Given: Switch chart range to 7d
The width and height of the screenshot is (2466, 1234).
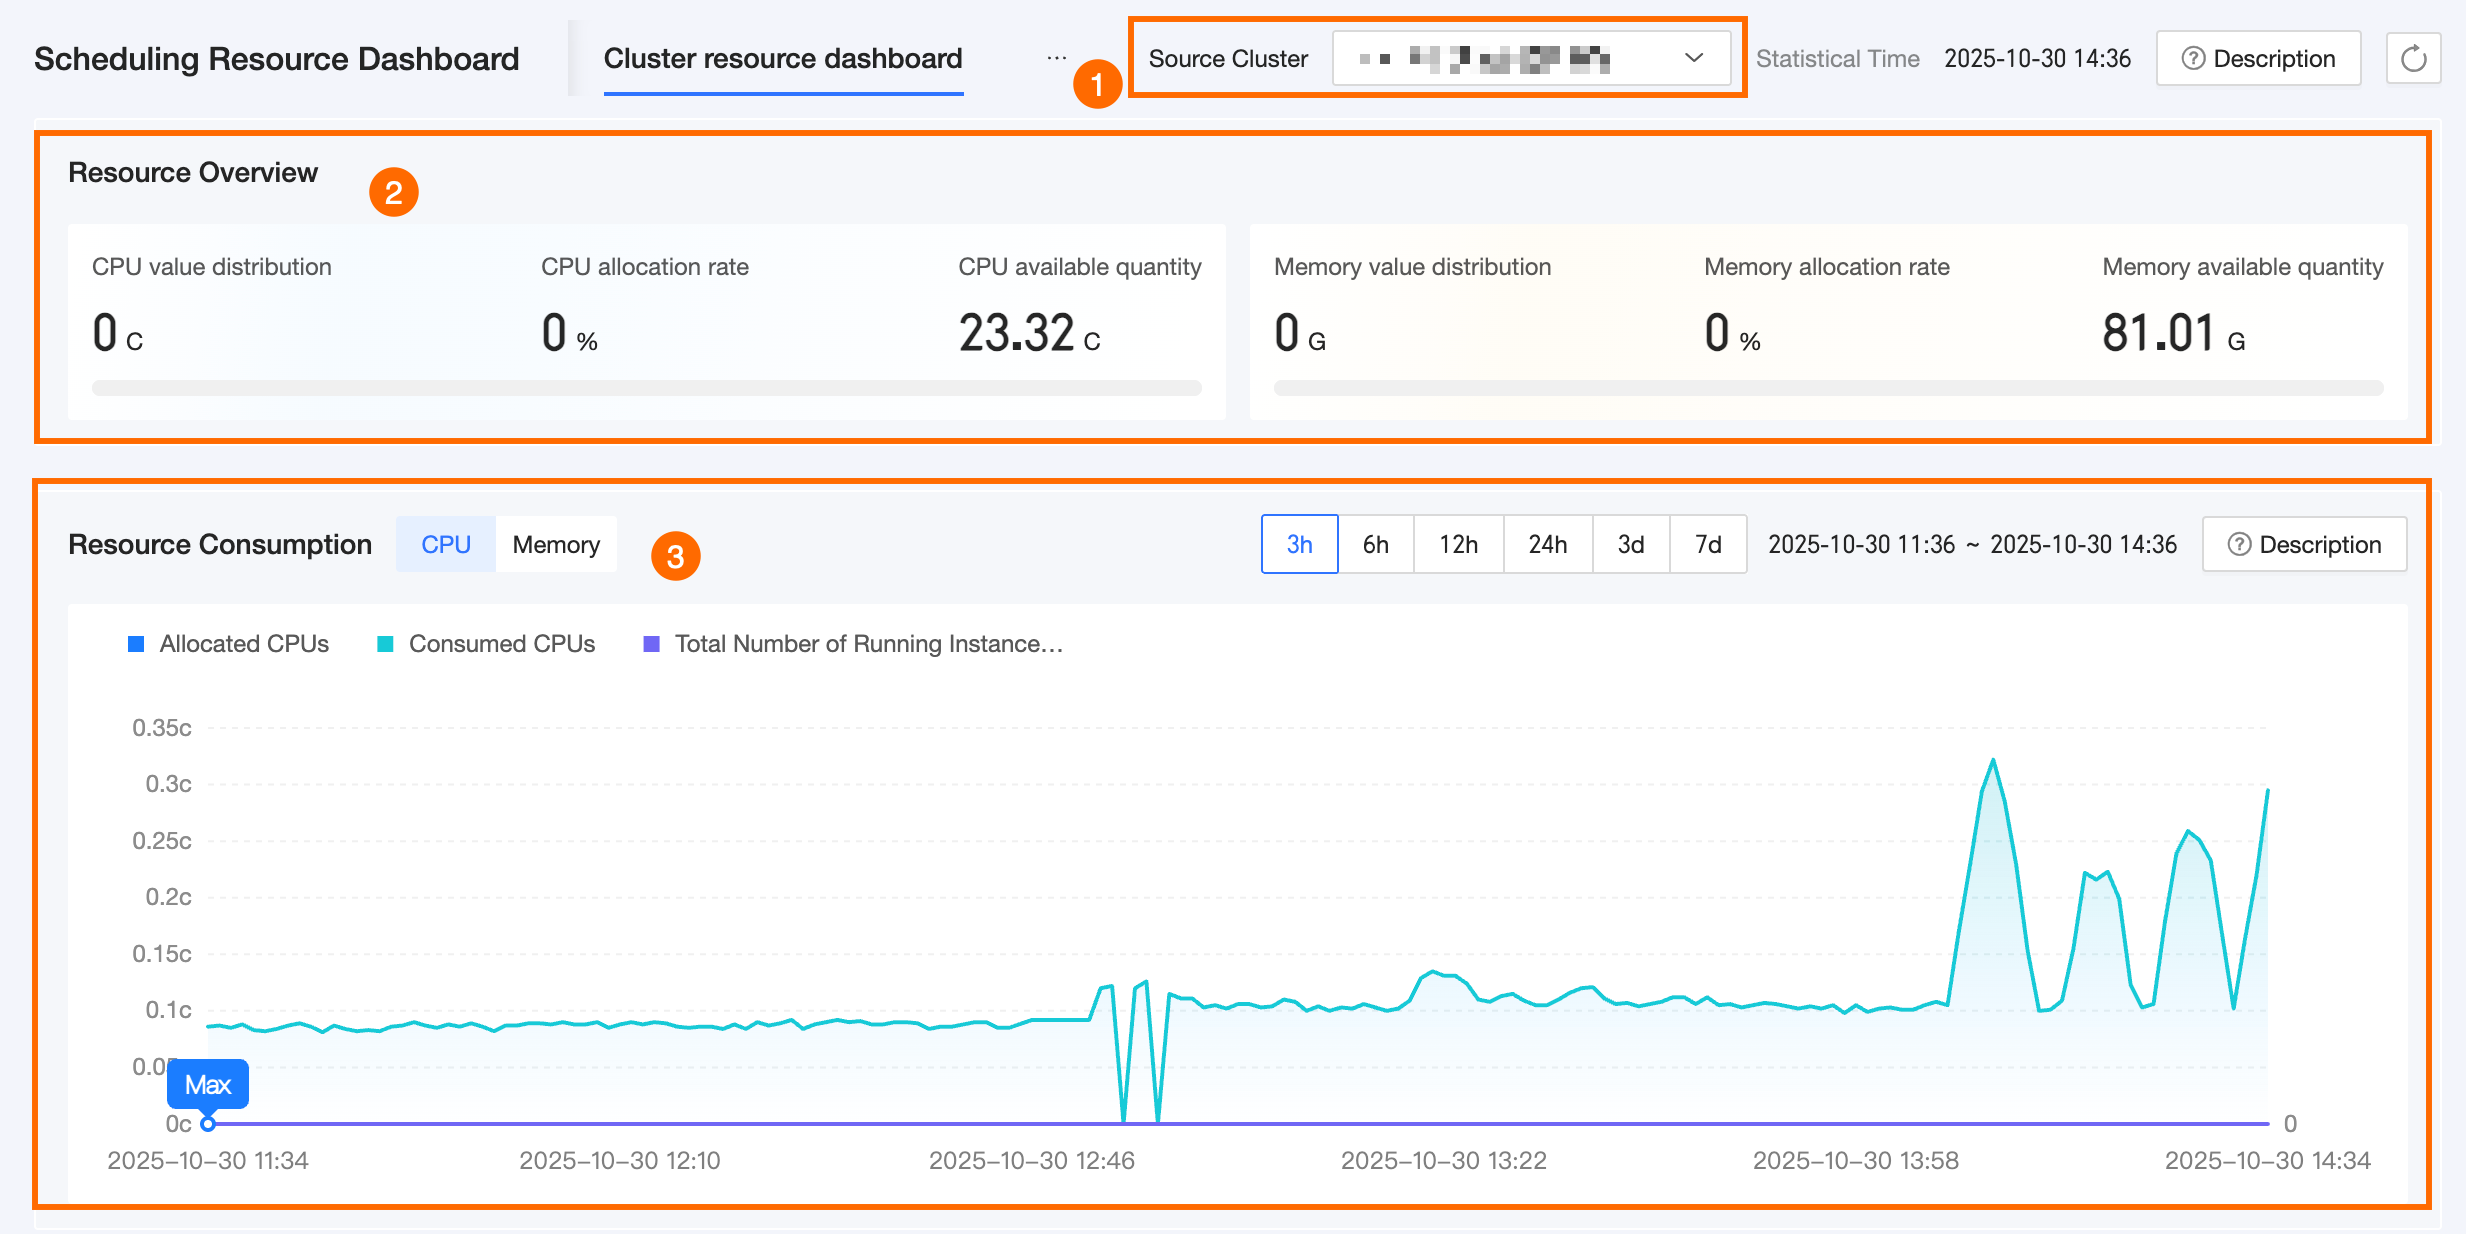Looking at the screenshot, I should [1708, 545].
